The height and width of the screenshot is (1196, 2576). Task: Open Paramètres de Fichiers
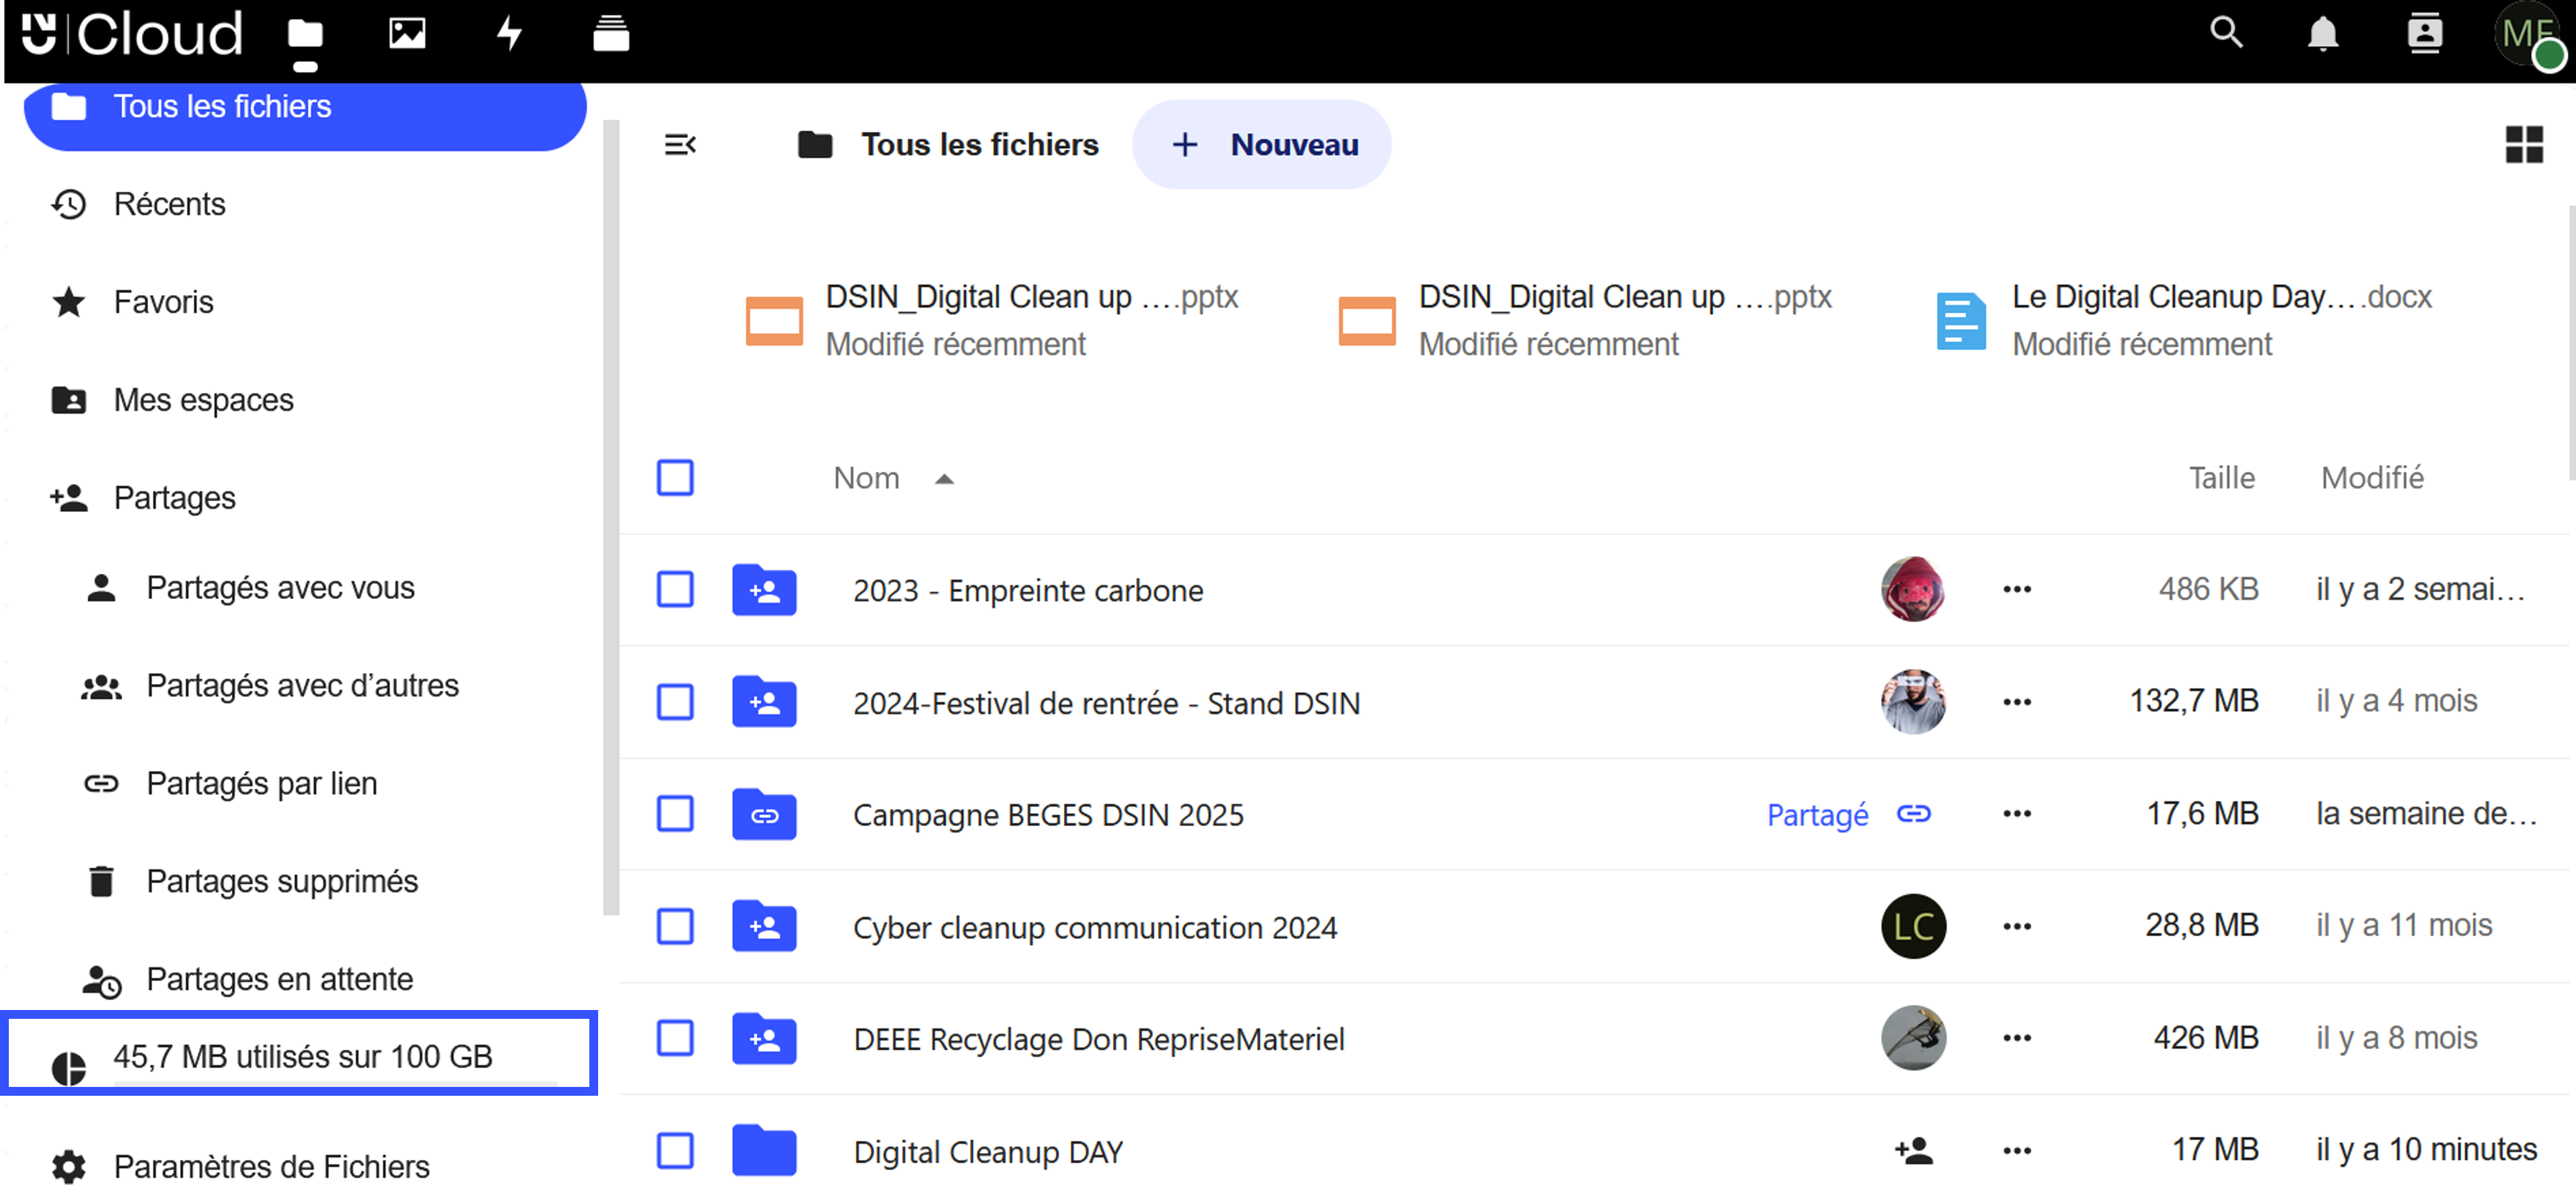(x=271, y=1166)
